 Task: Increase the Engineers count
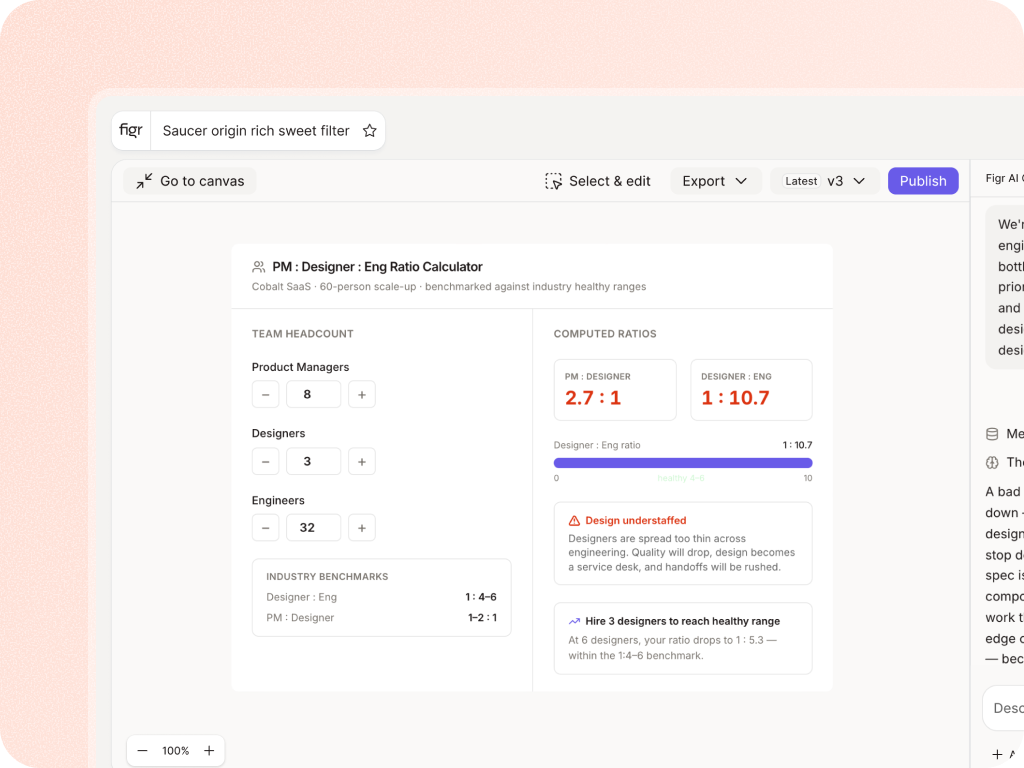tap(362, 528)
